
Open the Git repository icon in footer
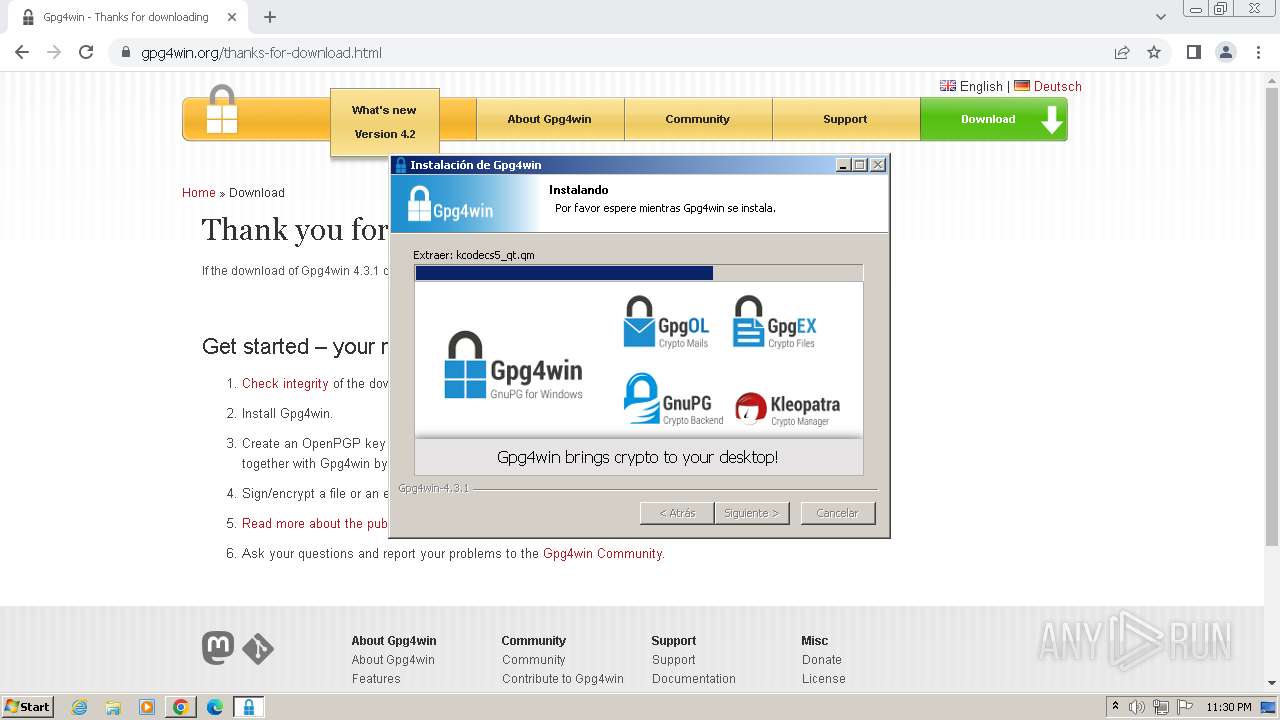click(258, 649)
